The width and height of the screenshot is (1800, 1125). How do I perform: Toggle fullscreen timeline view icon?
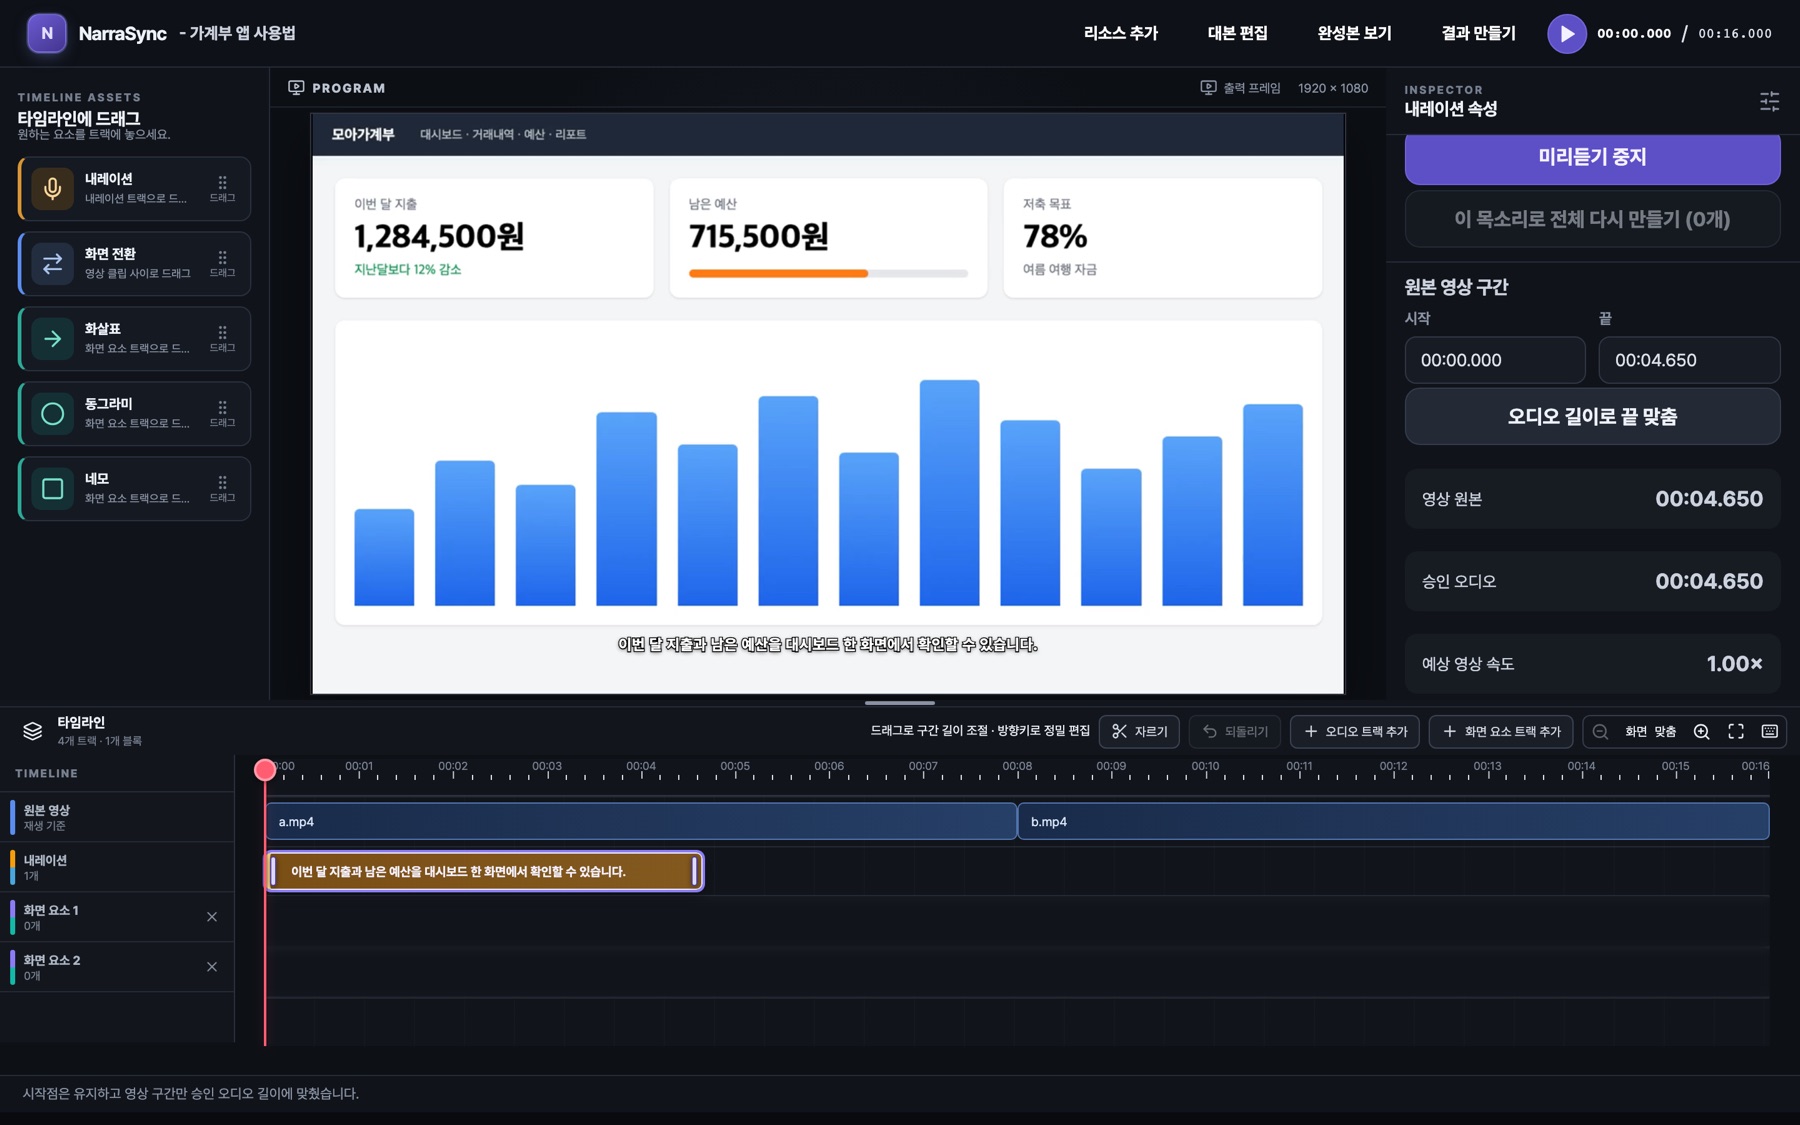pyautogui.click(x=1736, y=732)
